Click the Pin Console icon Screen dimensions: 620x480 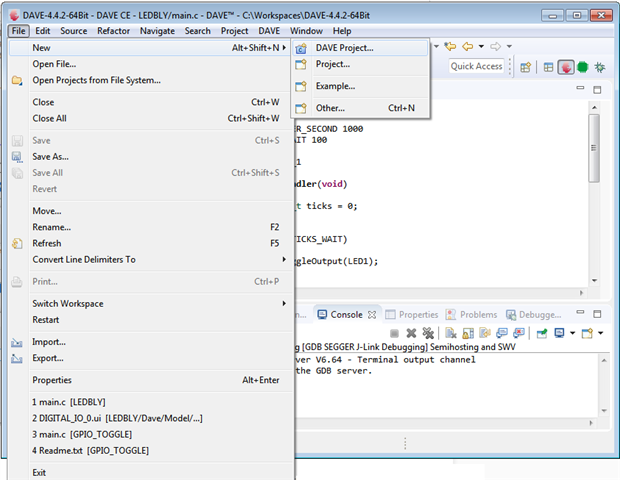pos(542,333)
